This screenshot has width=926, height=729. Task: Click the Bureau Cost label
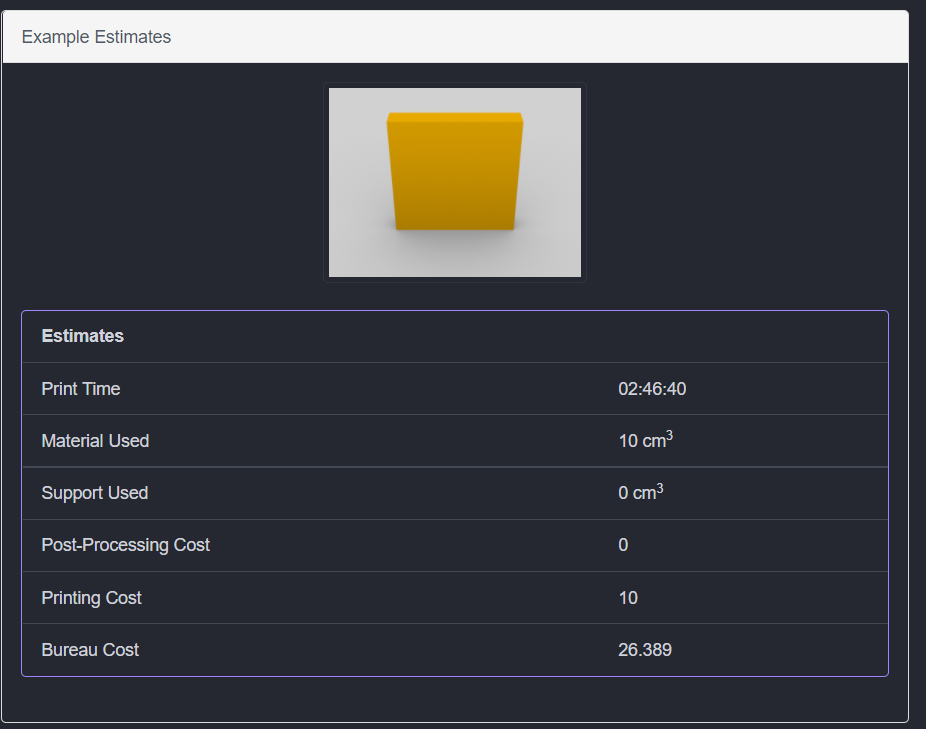point(90,650)
